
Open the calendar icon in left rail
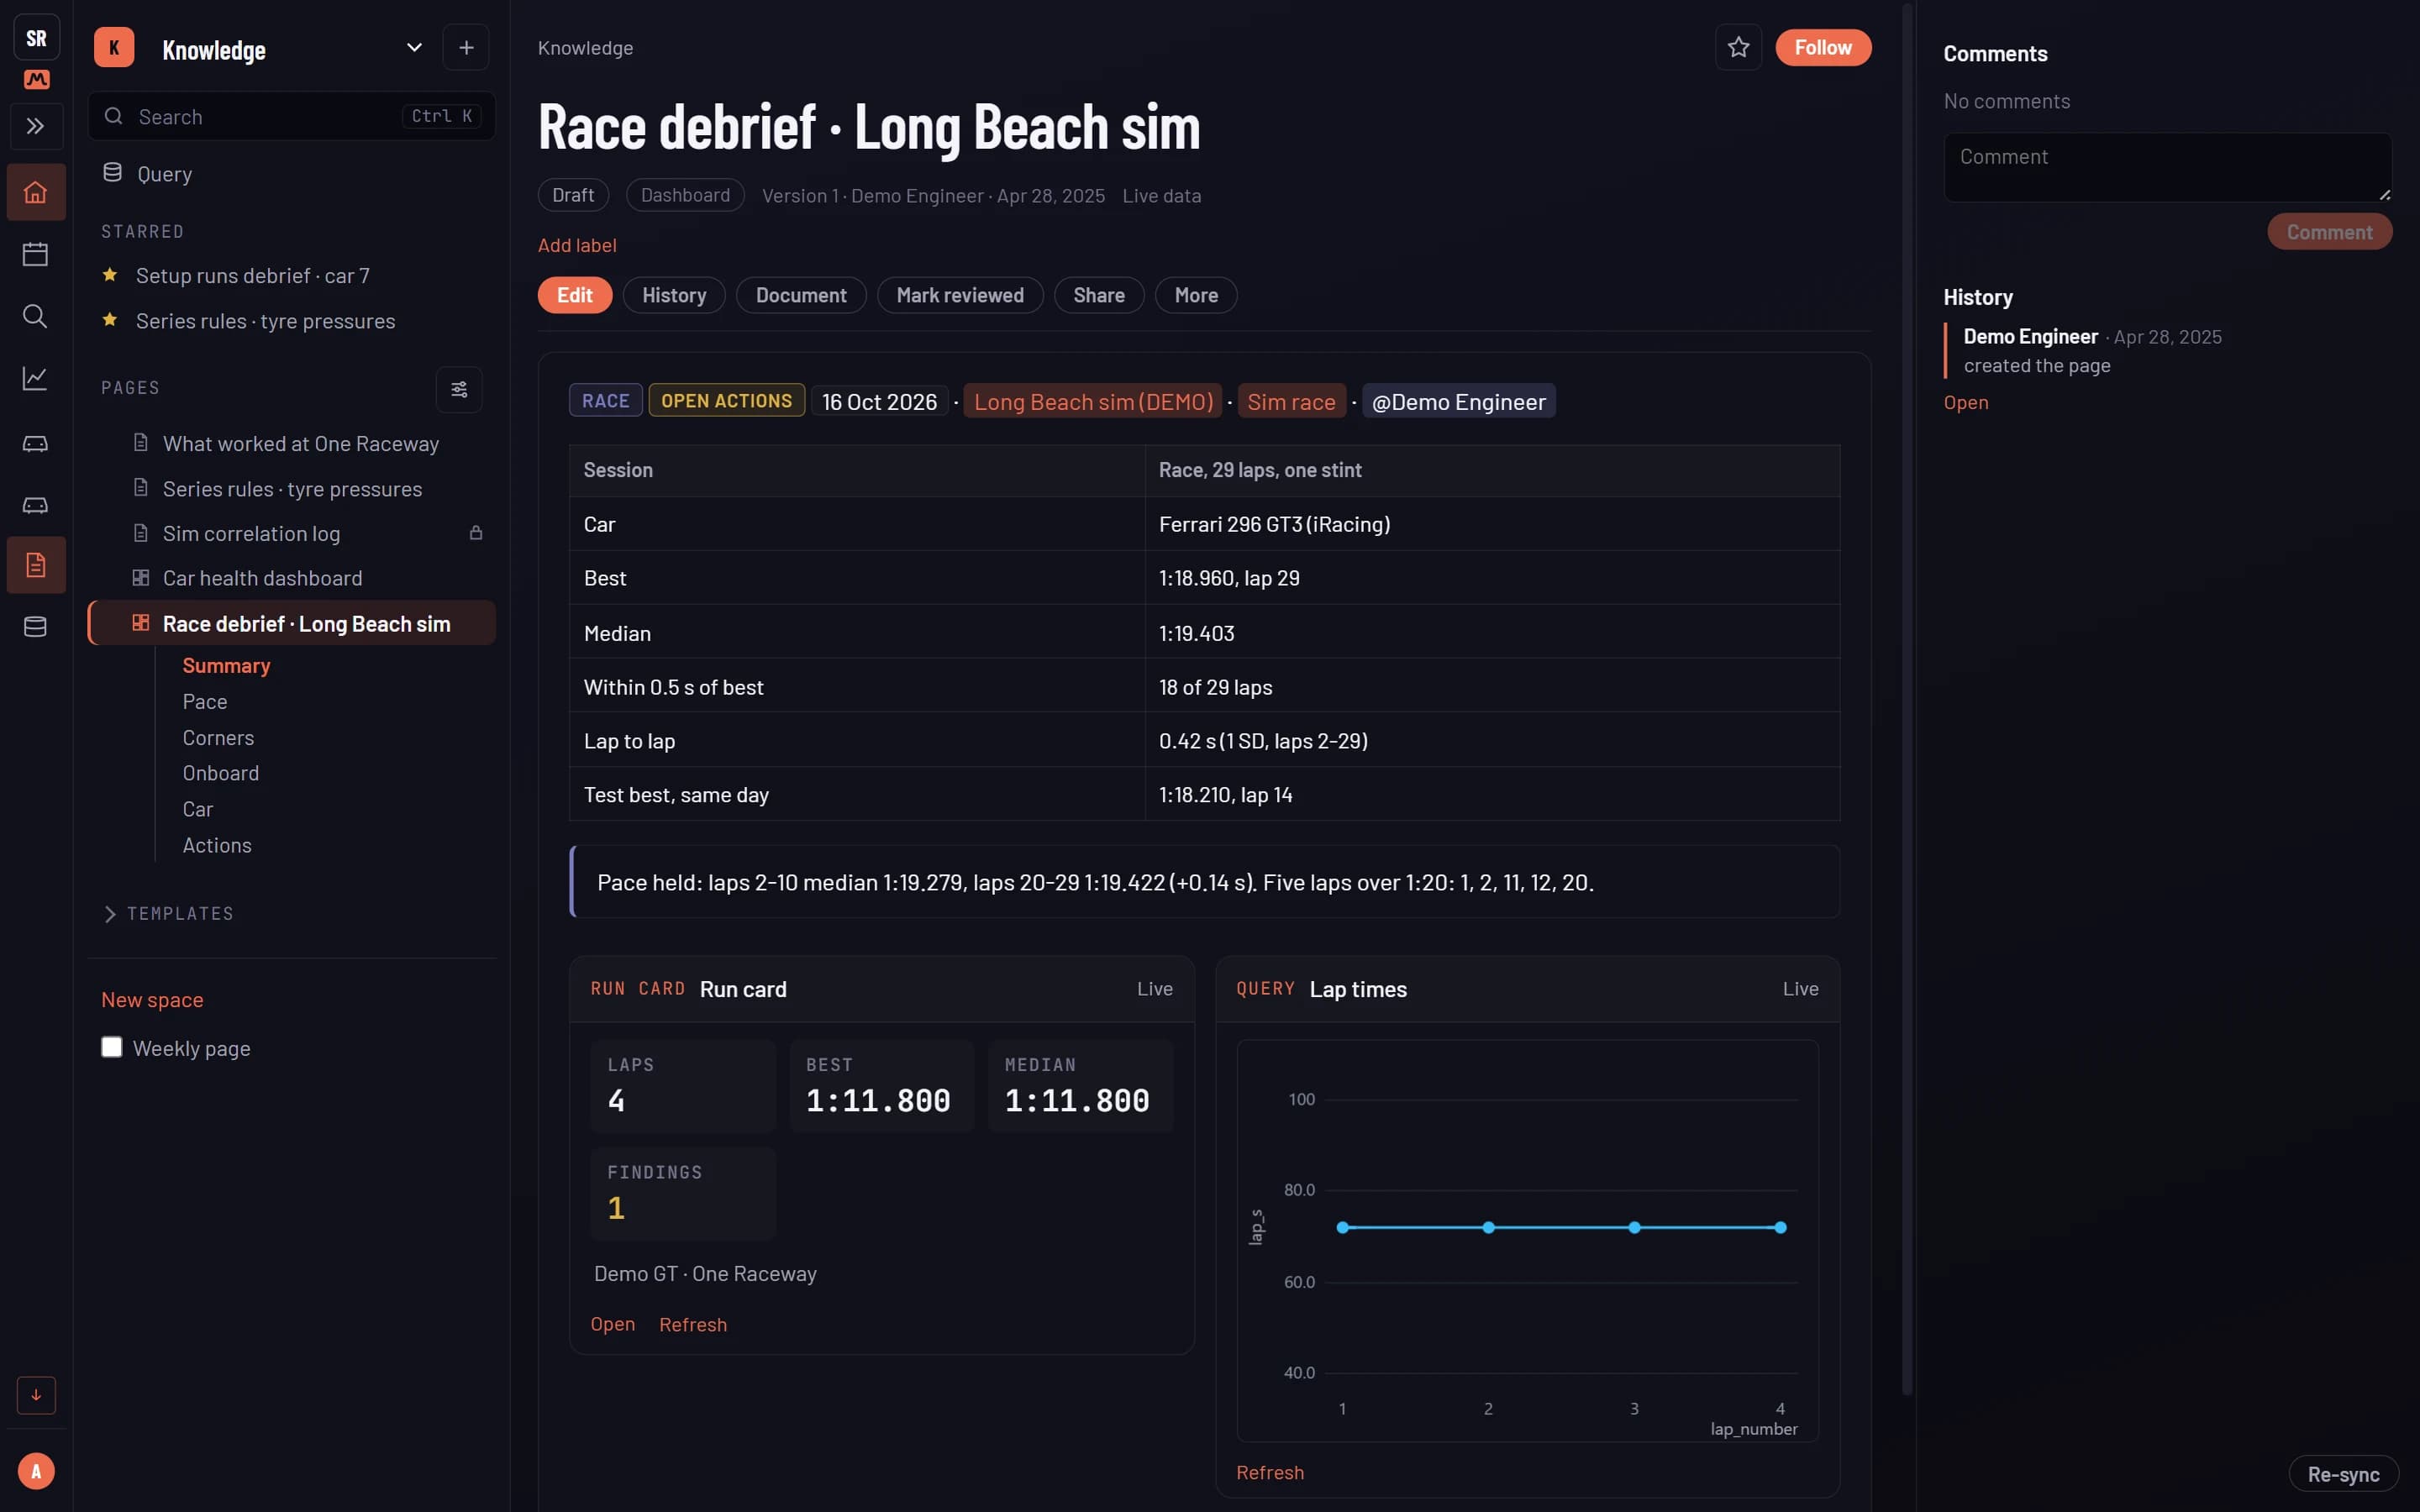point(36,254)
